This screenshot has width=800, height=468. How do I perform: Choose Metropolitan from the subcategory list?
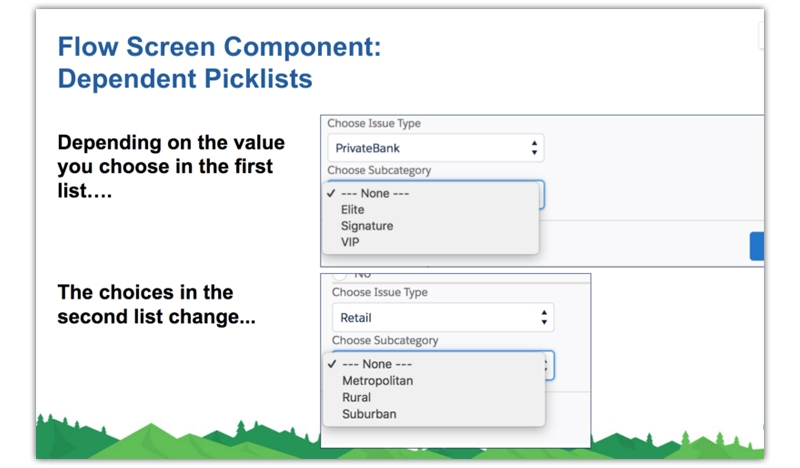coord(377,381)
